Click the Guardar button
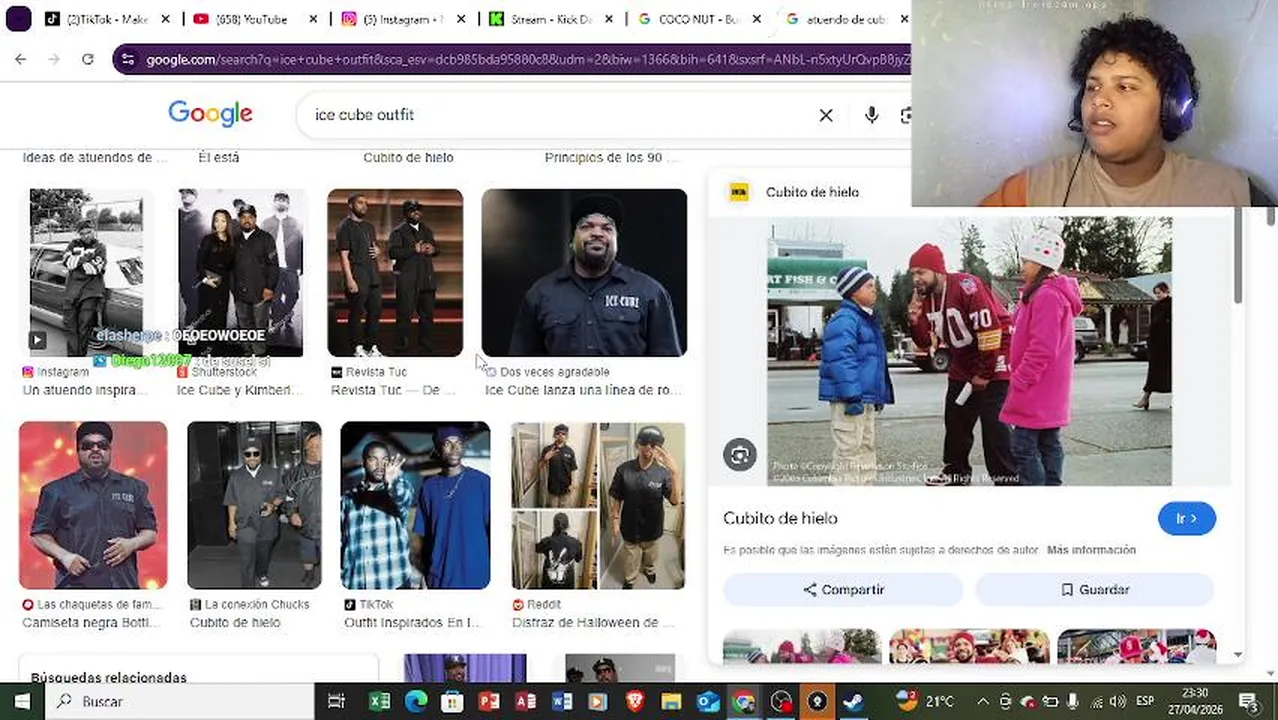Image resolution: width=1278 pixels, height=720 pixels. (1094, 590)
